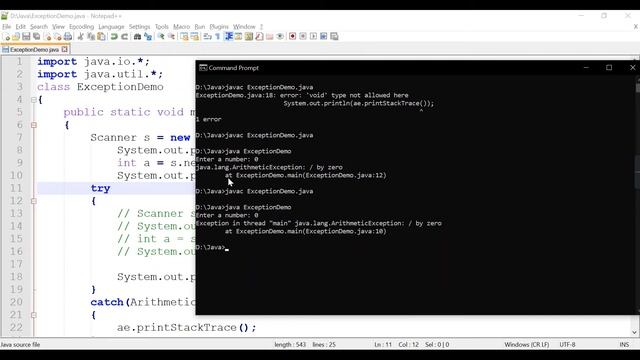Click the Zoom In magnifier icon

pyautogui.click(x=161, y=36)
